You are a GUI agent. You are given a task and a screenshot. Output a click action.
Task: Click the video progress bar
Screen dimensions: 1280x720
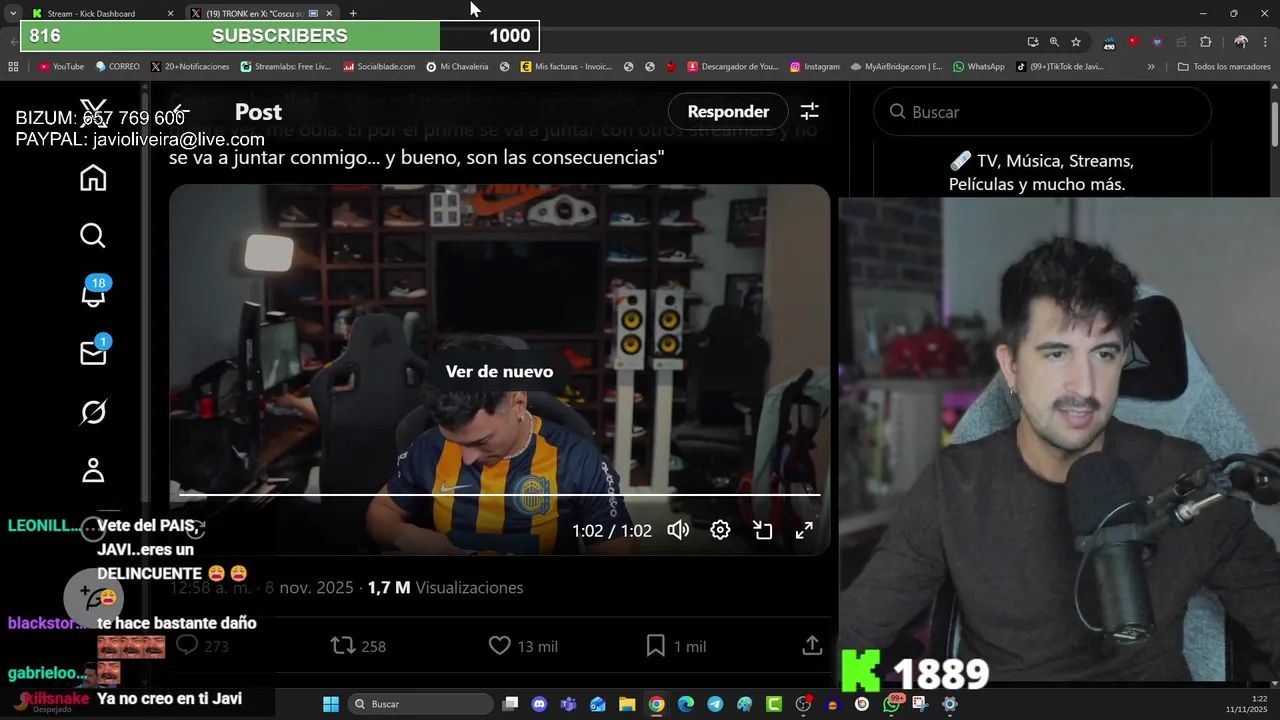pos(499,494)
